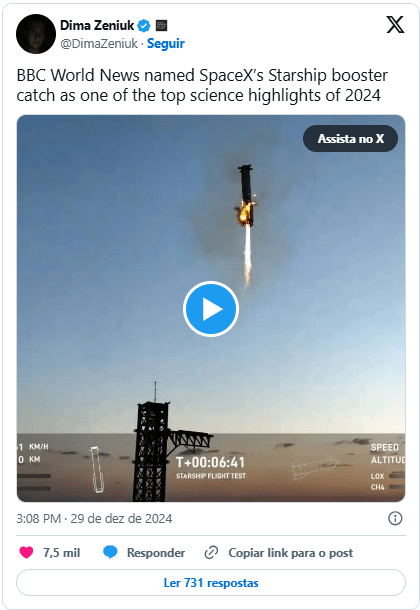The image size is (420, 610).
Task: Click the Seguir follow link
Action: click(166, 43)
